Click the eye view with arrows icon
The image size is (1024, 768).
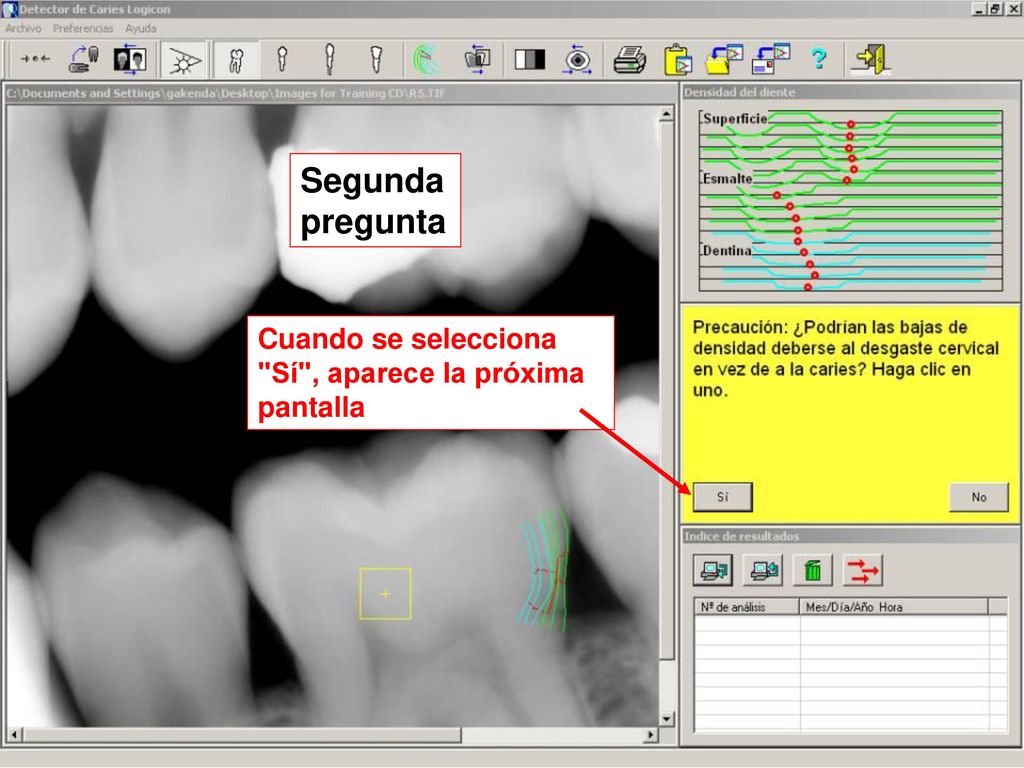tap(578, 59)
